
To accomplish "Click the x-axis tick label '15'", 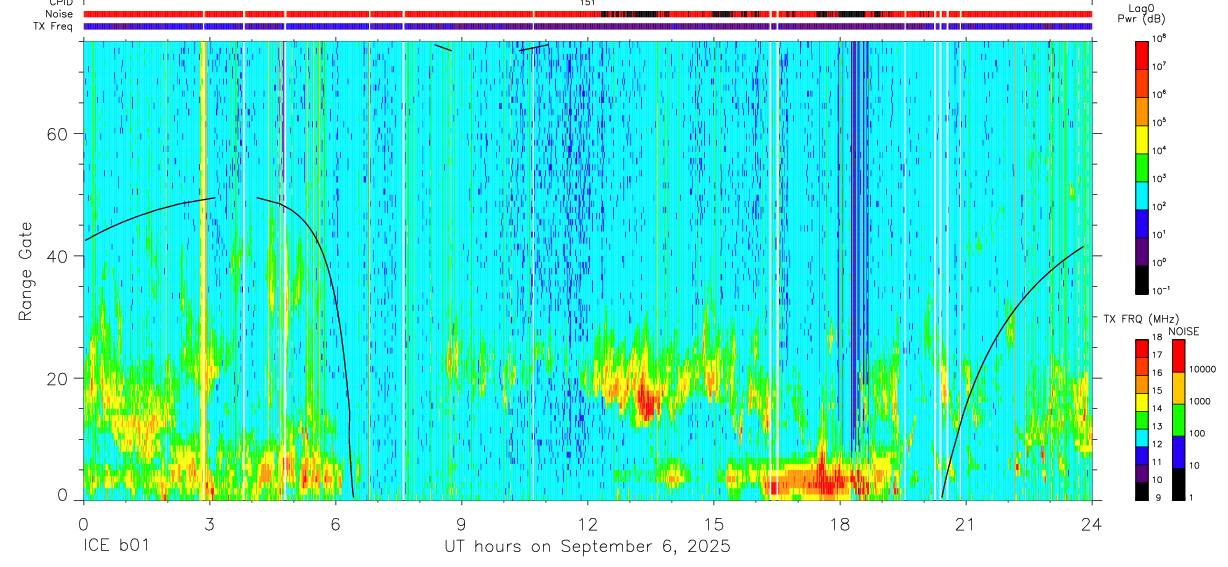I will click(x=713, y=524).
